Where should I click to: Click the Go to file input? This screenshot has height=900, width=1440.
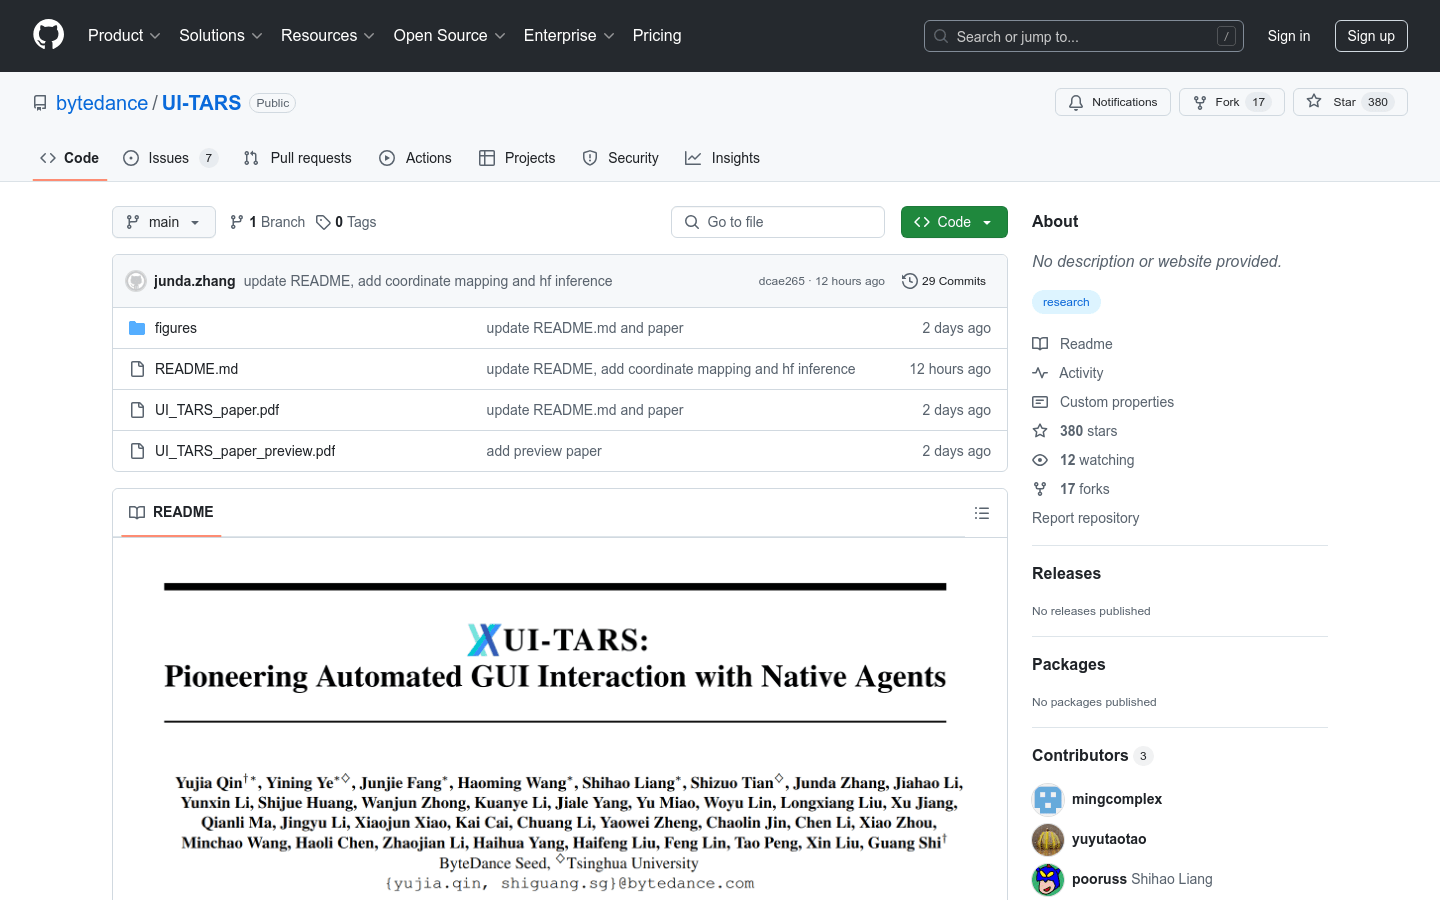pyautogui.click(x=778, y=222)
